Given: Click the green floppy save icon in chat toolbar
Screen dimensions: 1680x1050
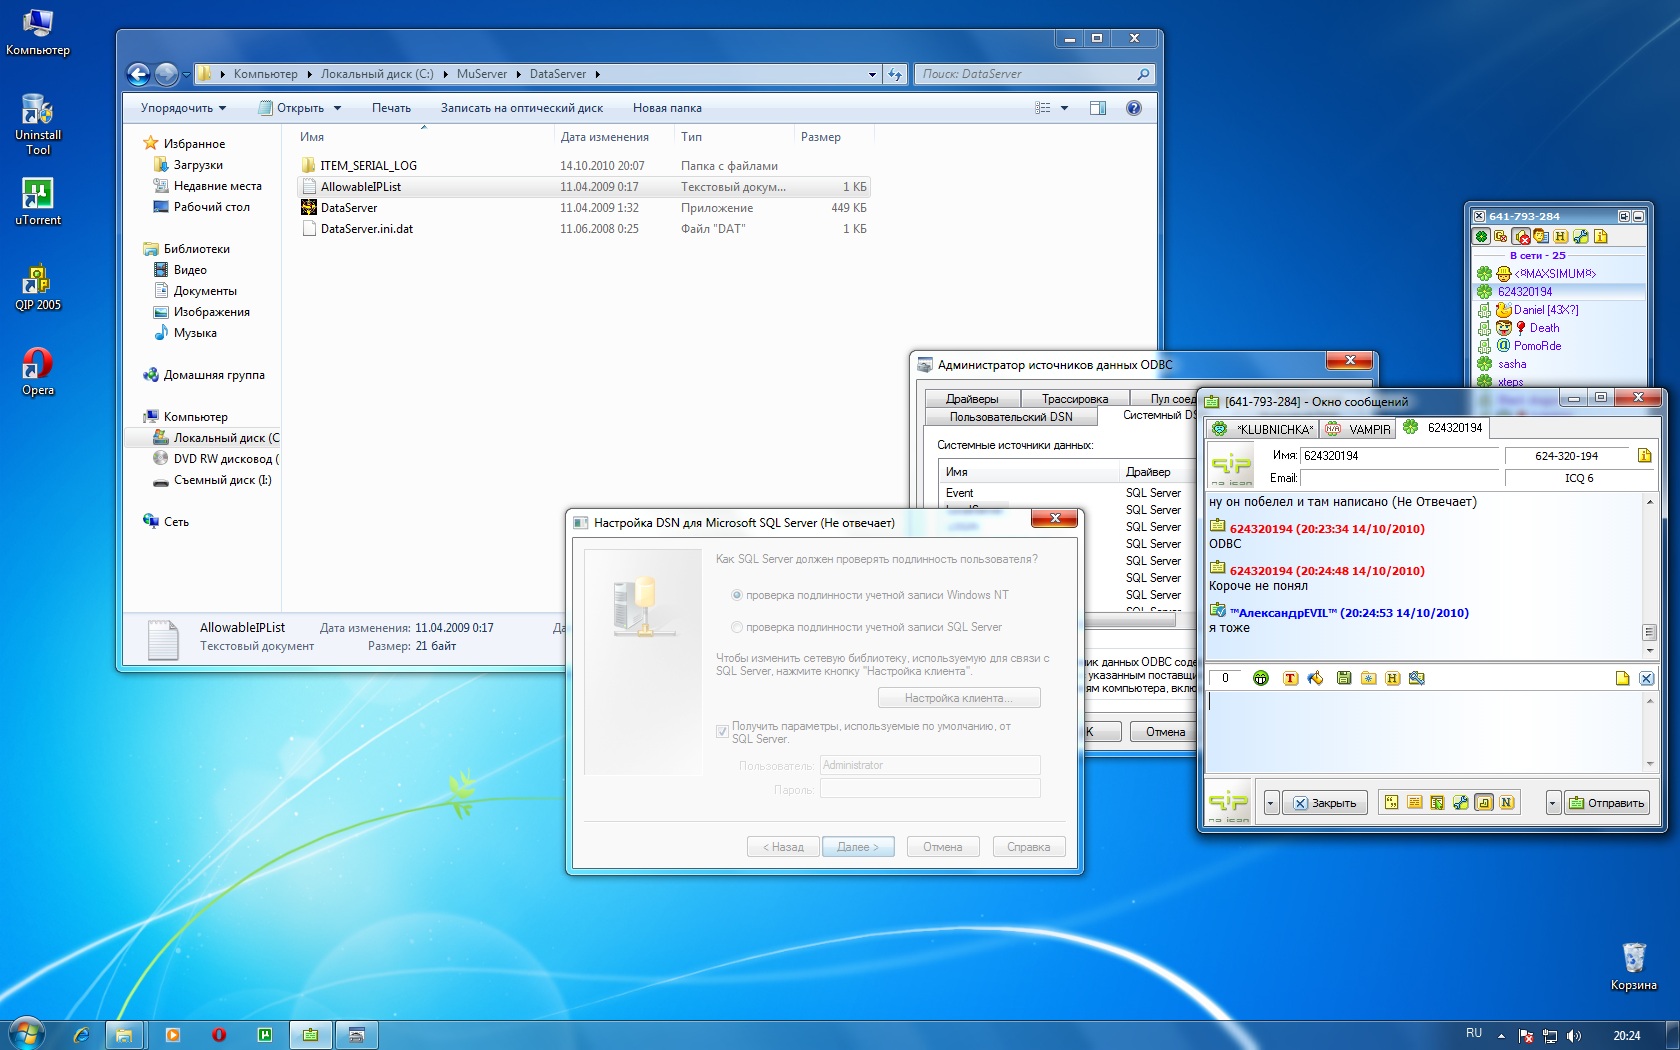Looking at the screenshot, I should (x=1344, y=678).
